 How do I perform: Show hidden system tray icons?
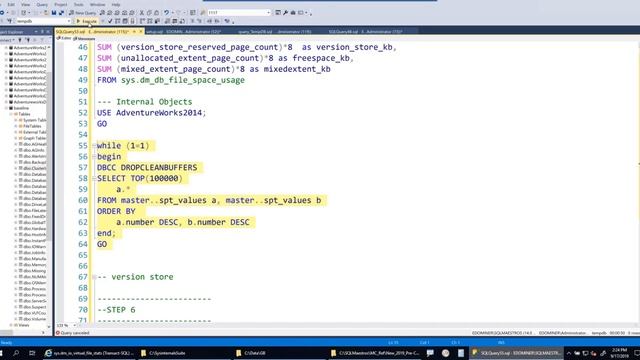tap(569, 353)
